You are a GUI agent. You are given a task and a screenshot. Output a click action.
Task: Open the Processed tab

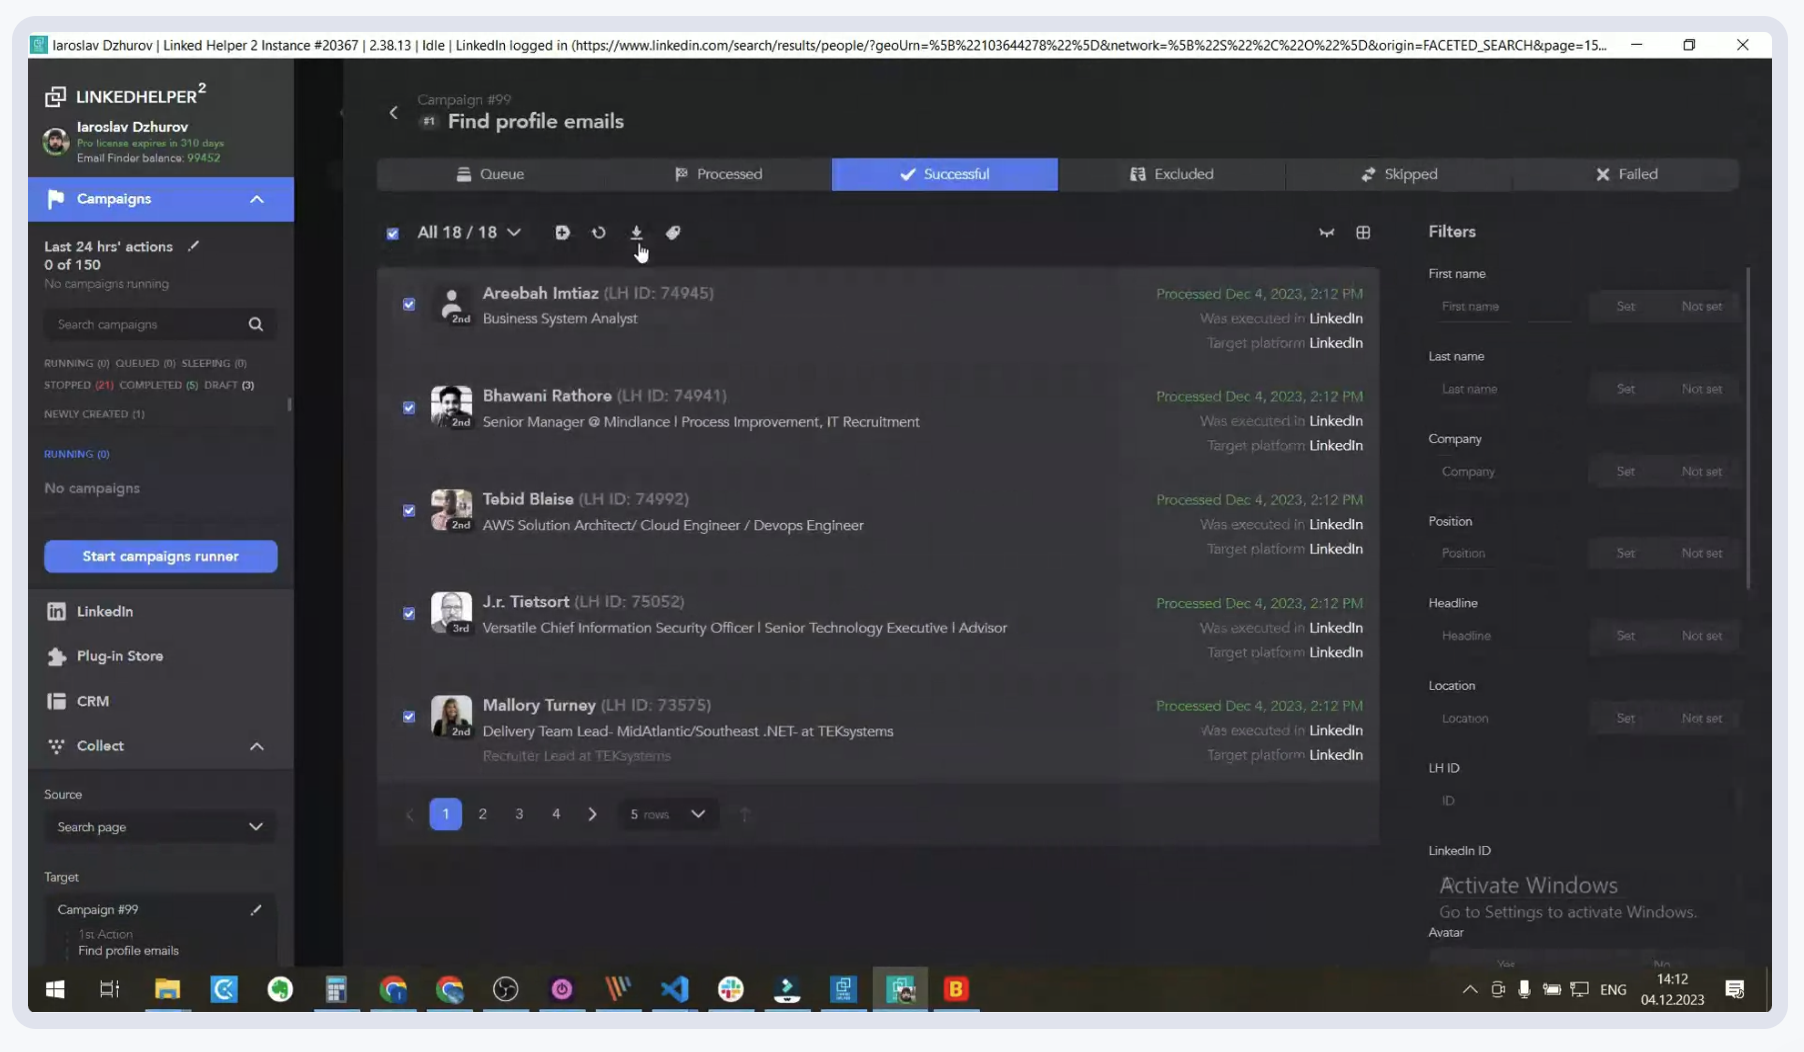(x=720, y=174)
